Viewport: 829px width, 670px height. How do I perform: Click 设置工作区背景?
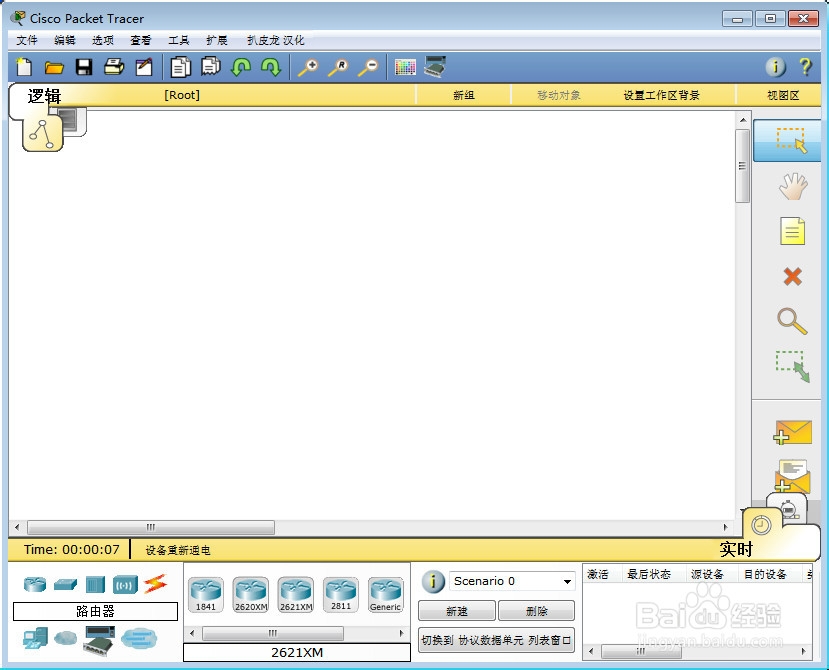[x=661, y=95]
